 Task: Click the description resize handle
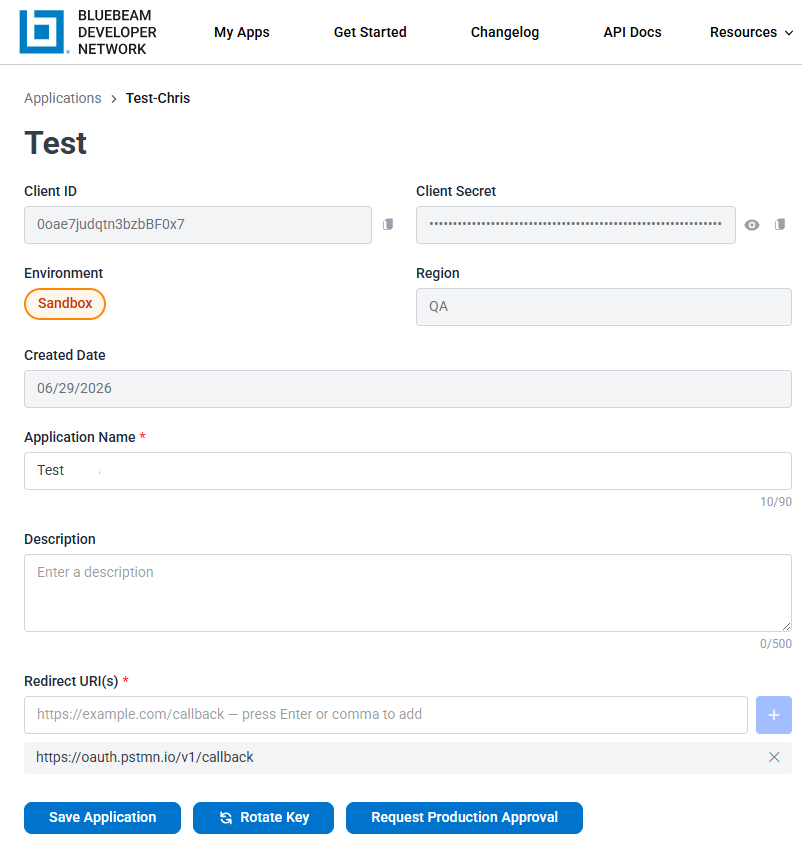coord(786,627)
